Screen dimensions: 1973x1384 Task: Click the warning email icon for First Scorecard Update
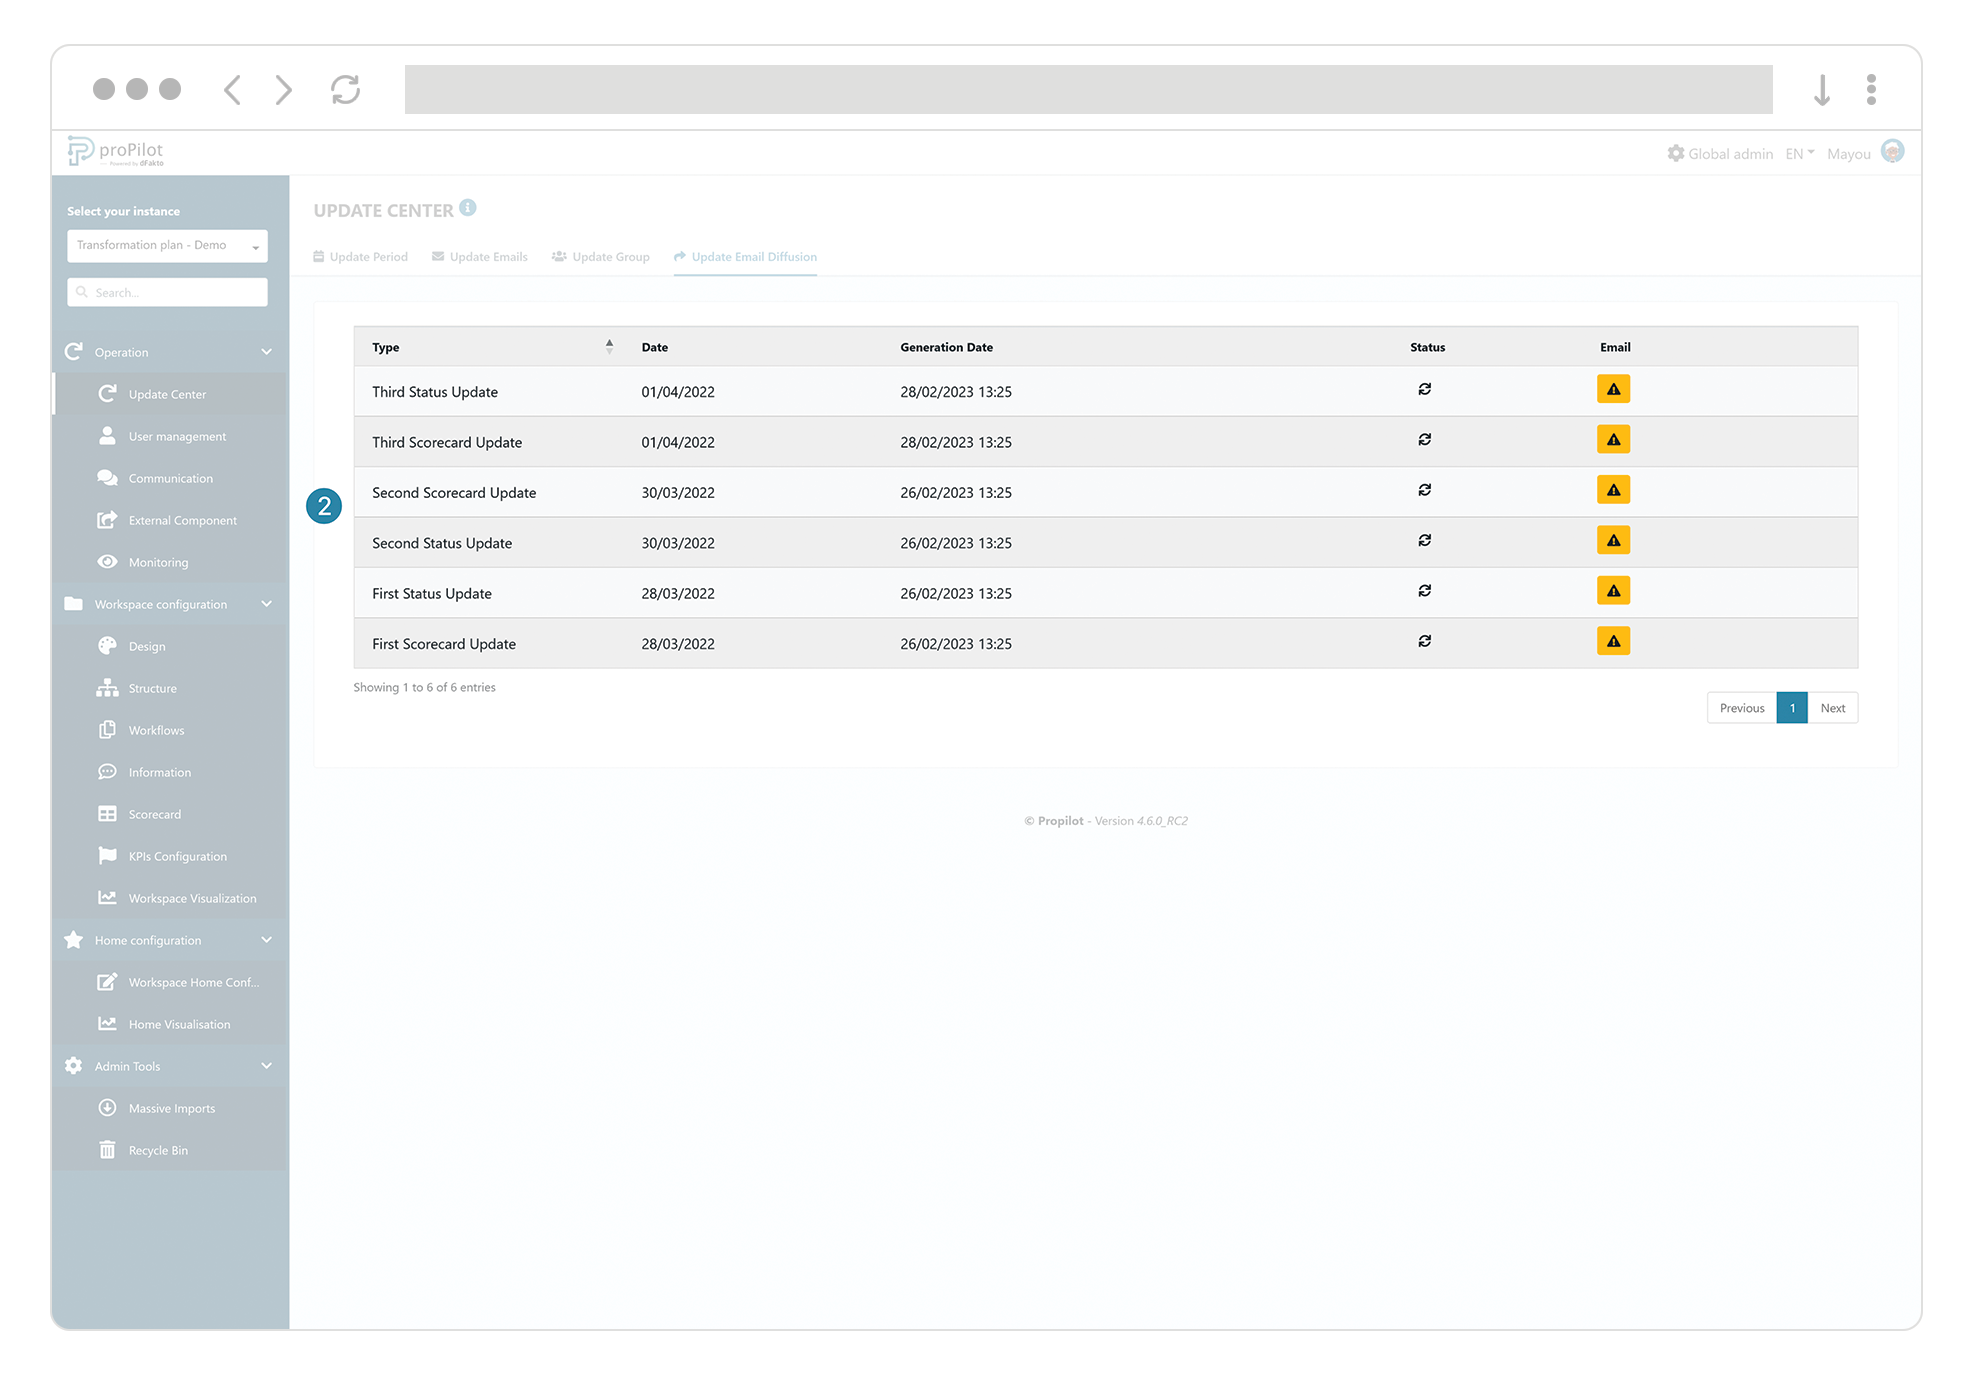1613,641
